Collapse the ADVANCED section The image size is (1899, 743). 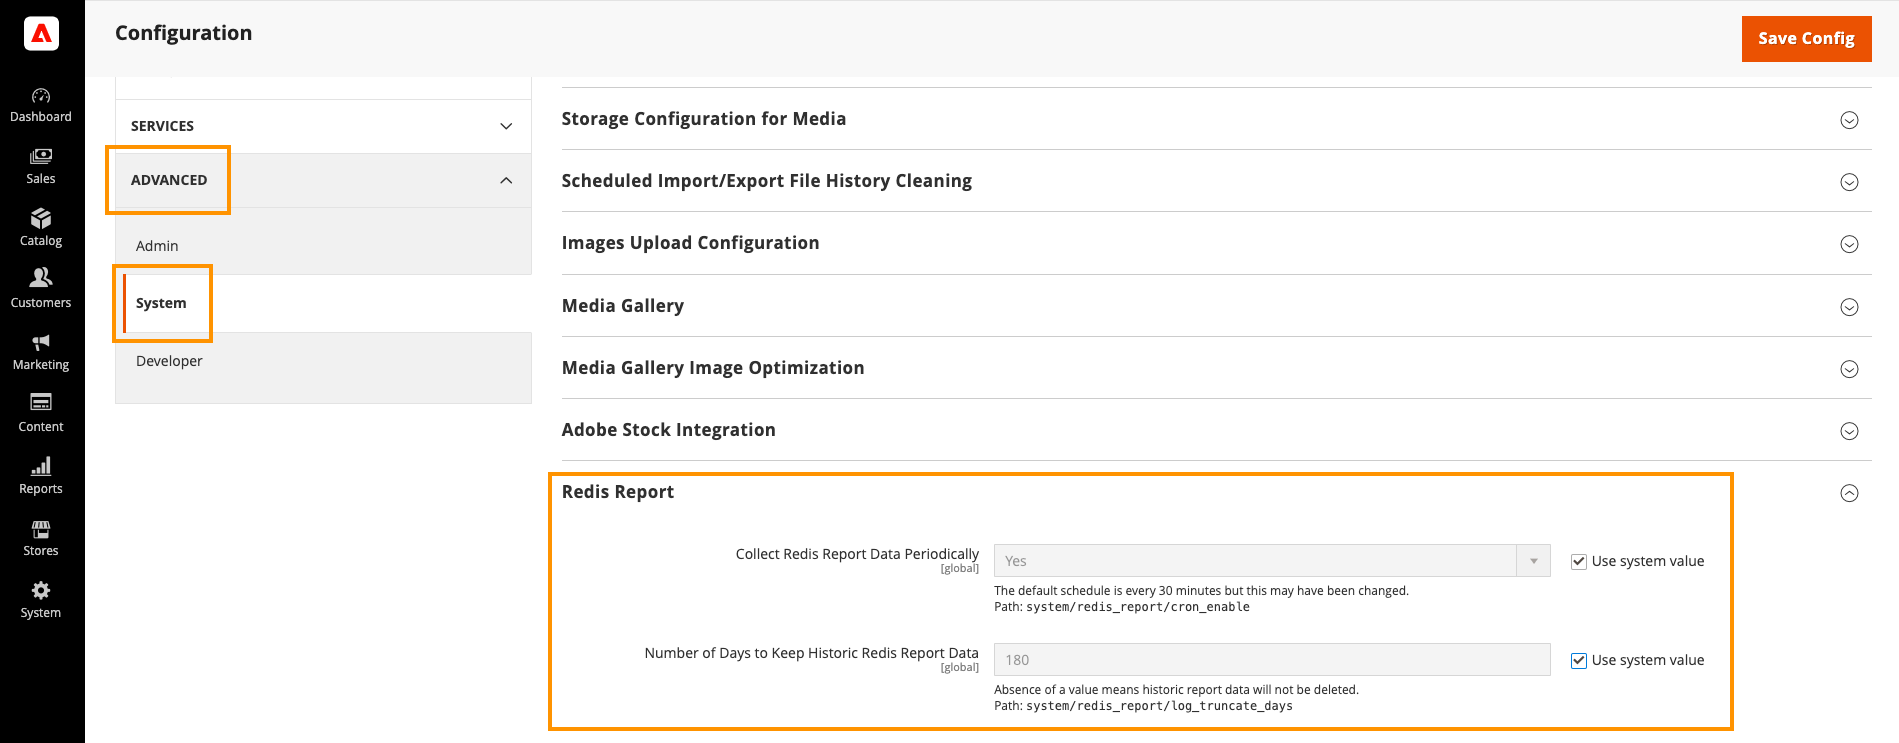323,180
